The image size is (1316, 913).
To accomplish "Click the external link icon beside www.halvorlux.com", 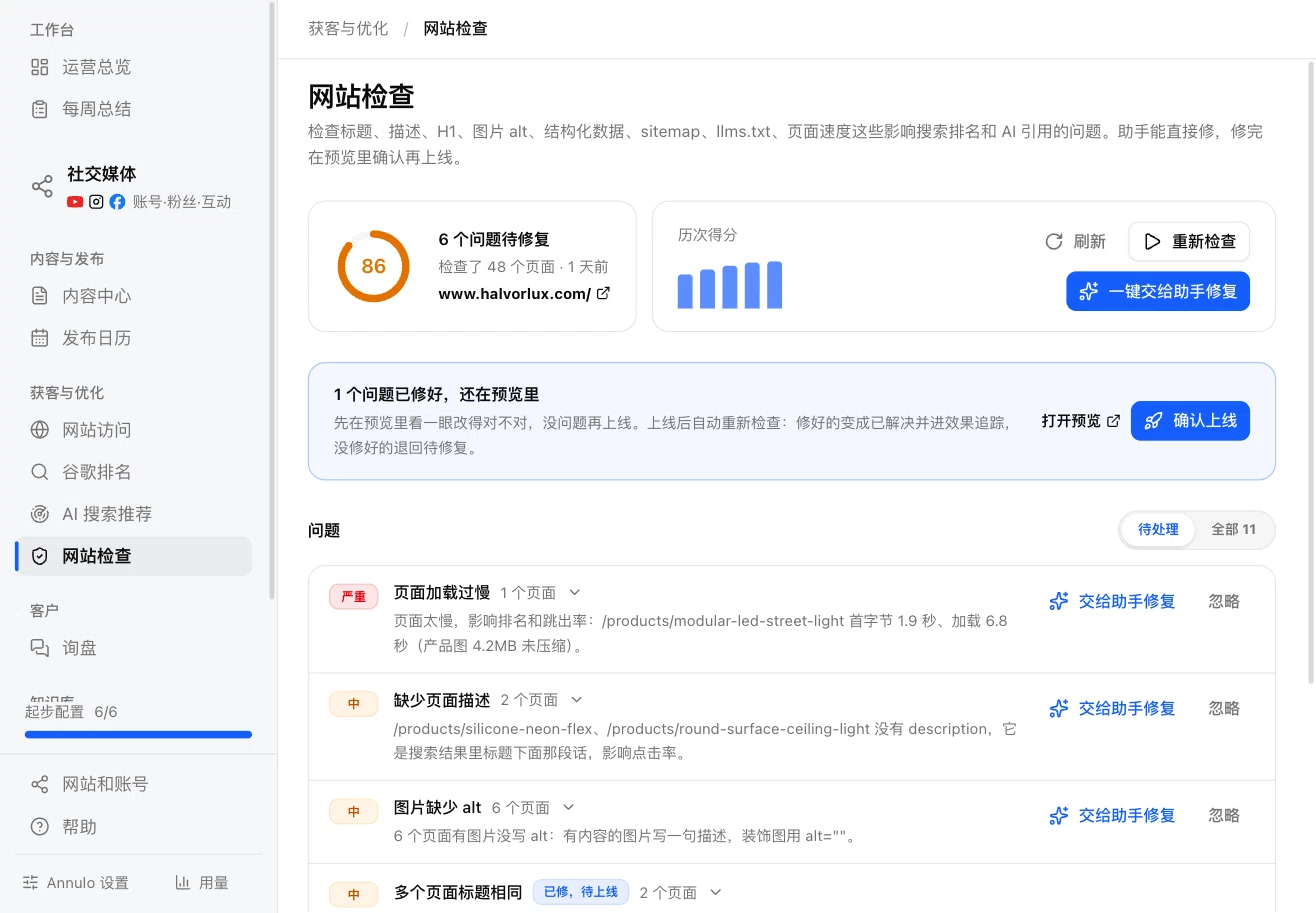I will (603, 294).
